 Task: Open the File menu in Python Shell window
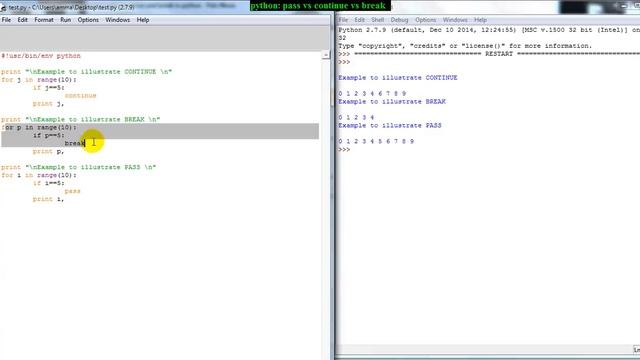click(x=343, y=20)
